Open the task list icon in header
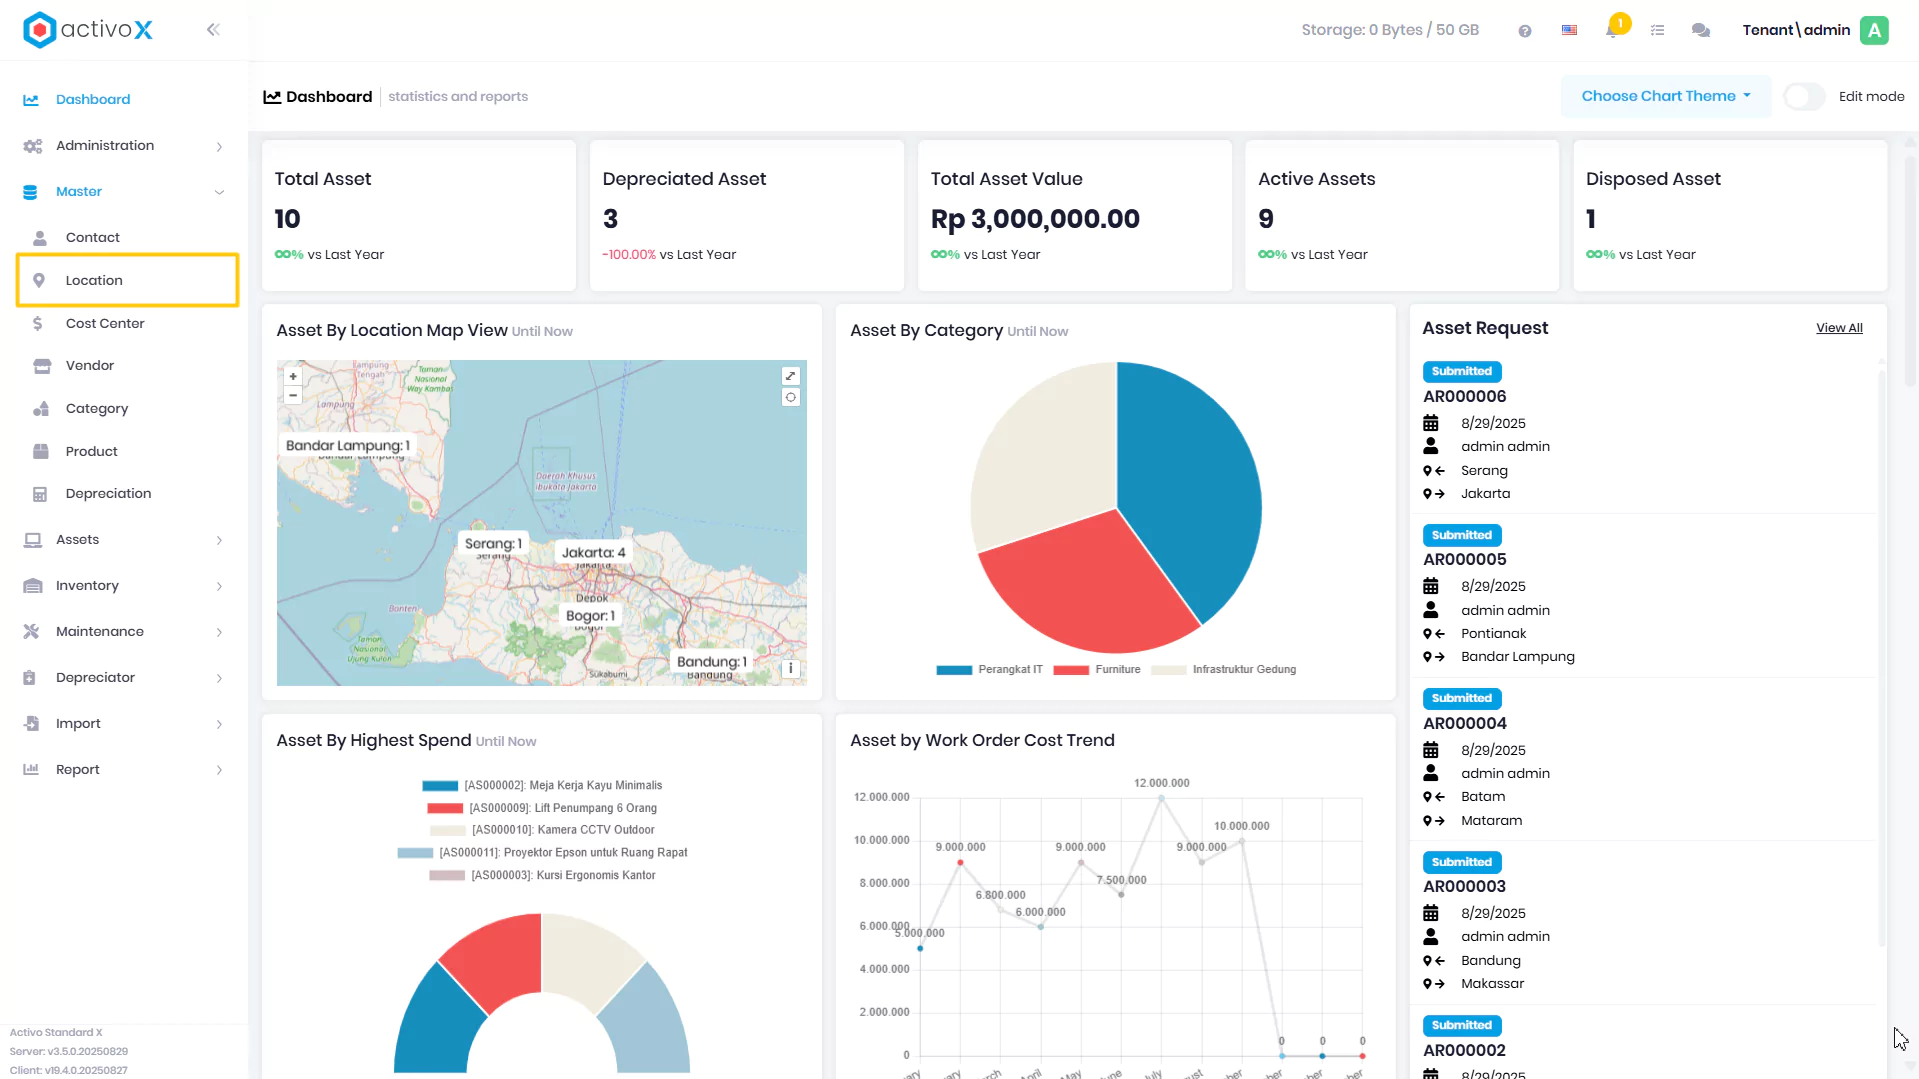This screenshot has width=1919, height=1079. tap(1657, 30)
